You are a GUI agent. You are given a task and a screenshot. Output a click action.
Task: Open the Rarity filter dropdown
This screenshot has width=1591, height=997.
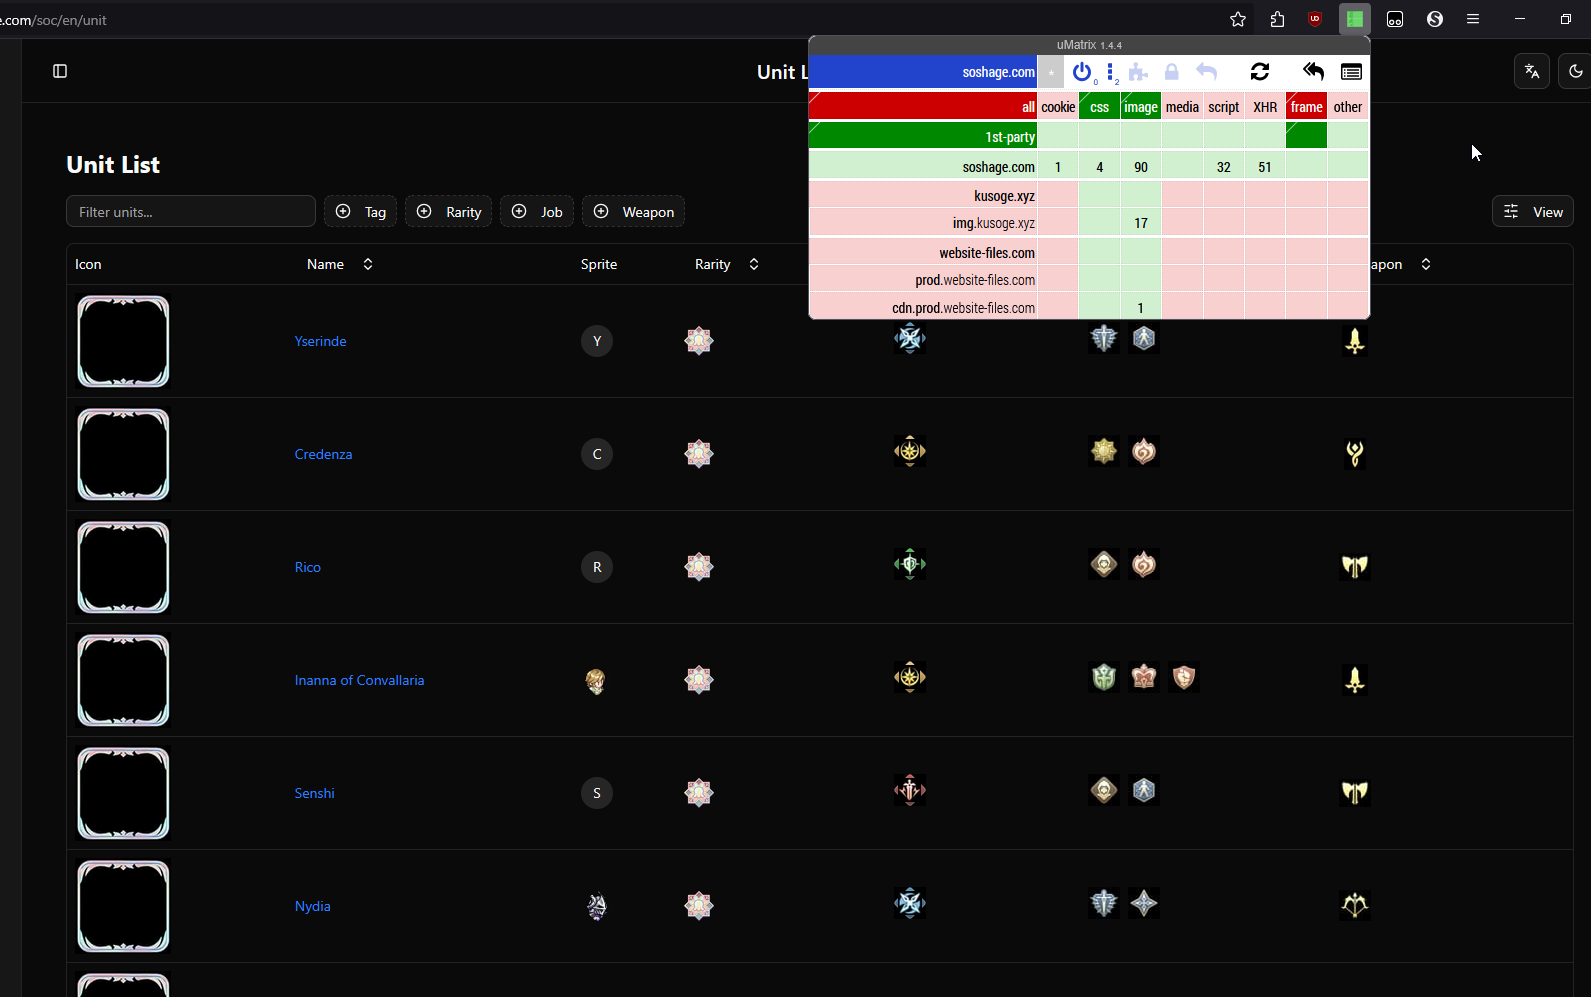click(x=449, y=211)
